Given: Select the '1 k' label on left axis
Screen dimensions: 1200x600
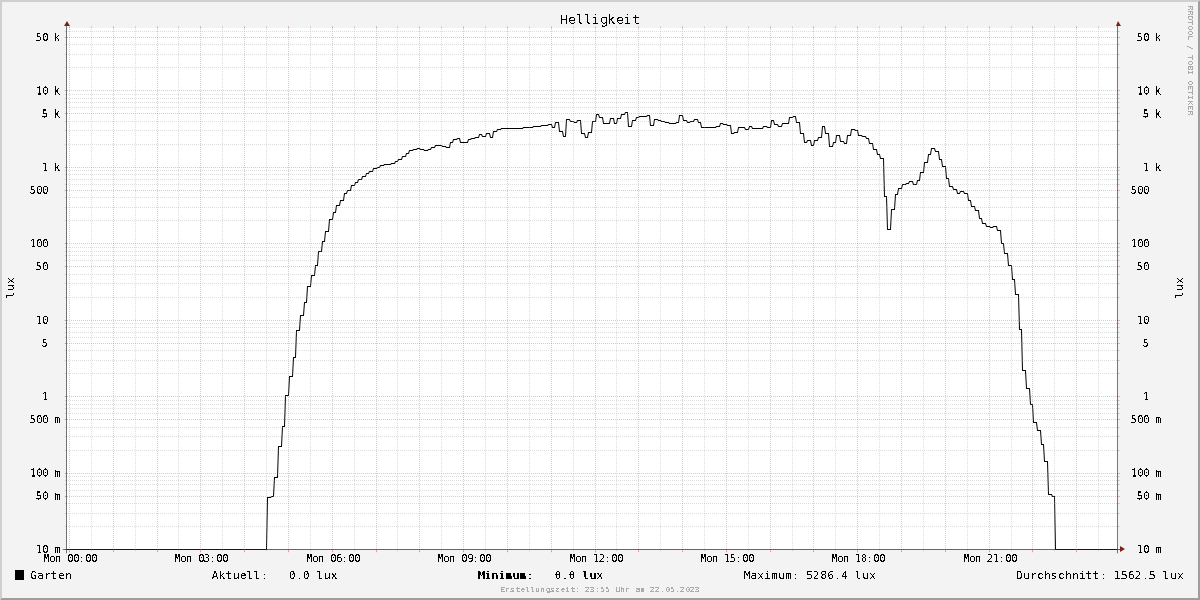Looking at the screenshot, I should point(51,168).
